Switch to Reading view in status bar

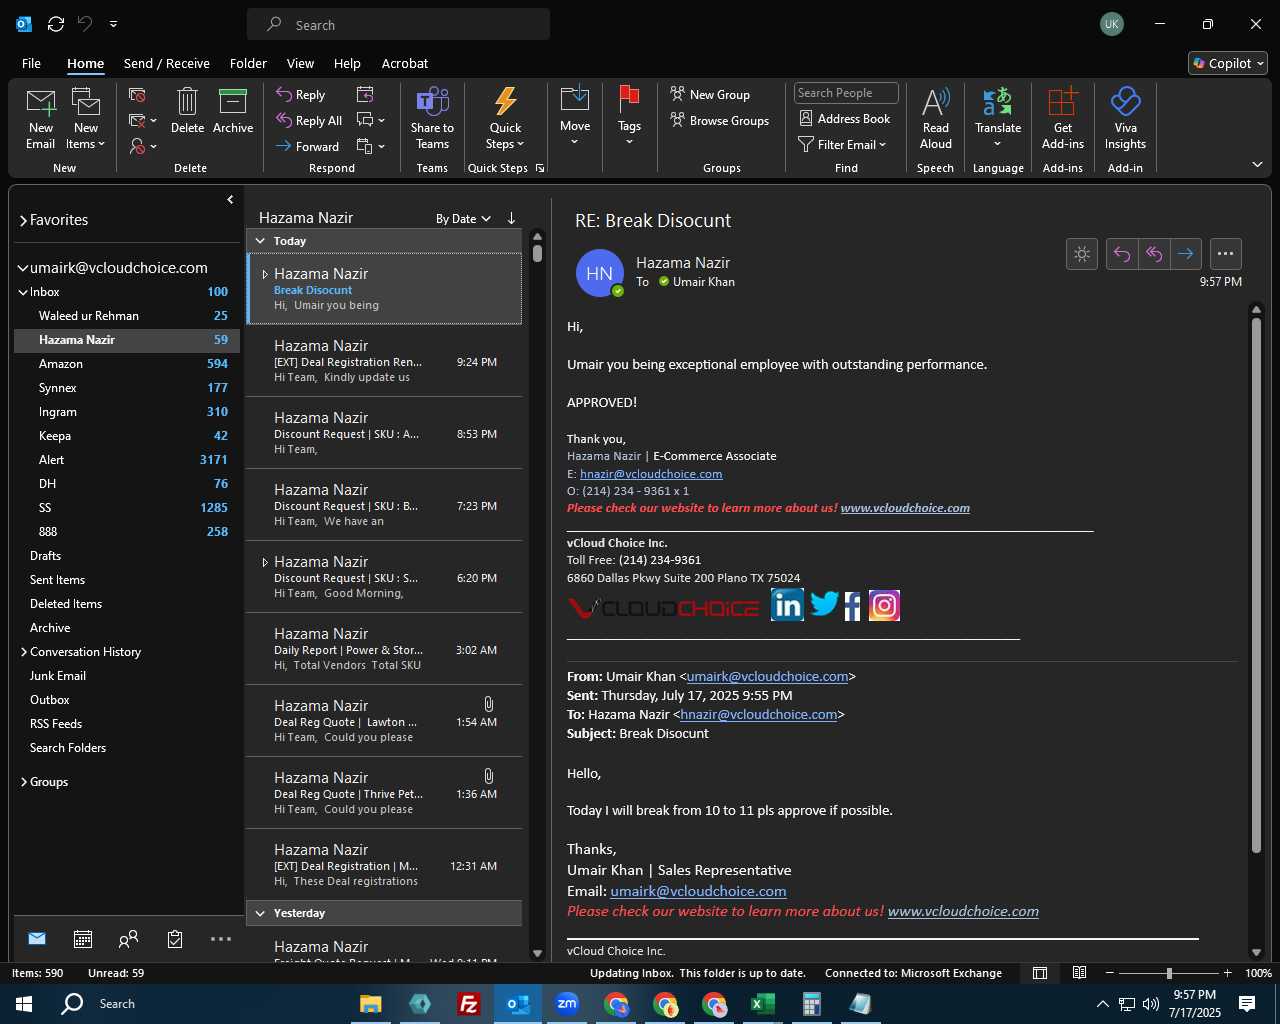(1079, 973)
